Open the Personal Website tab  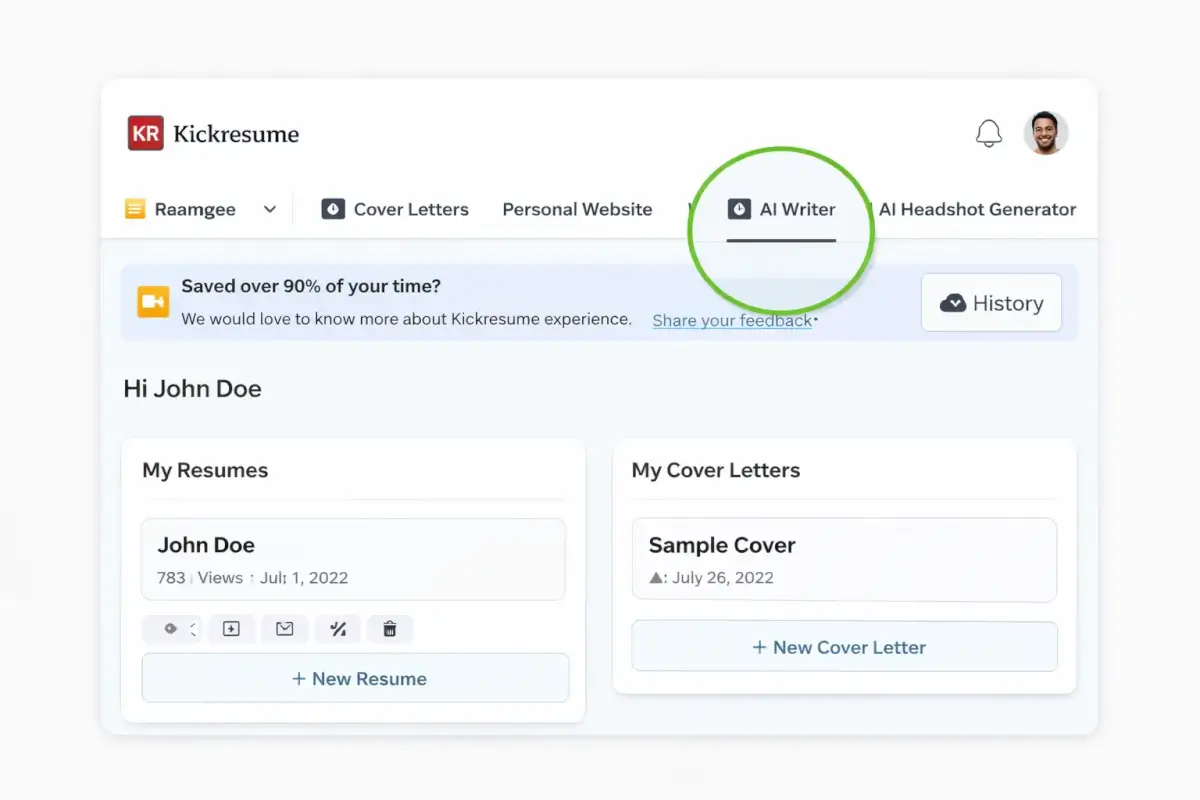[577, 209]
